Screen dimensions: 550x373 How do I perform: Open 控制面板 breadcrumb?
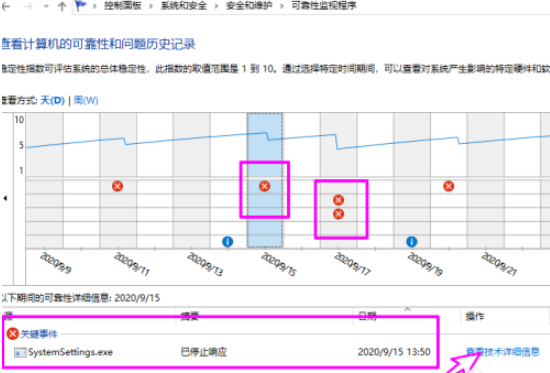[123, 6]
